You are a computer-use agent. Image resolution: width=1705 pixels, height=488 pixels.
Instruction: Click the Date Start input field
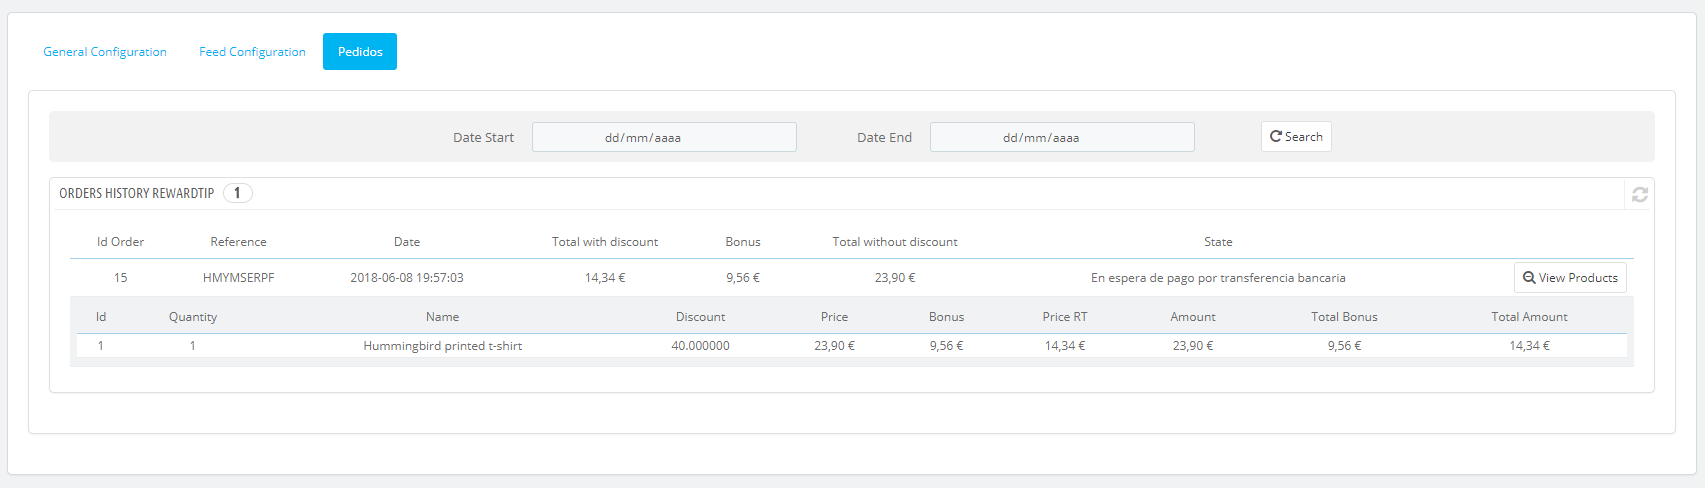(664, 137)
